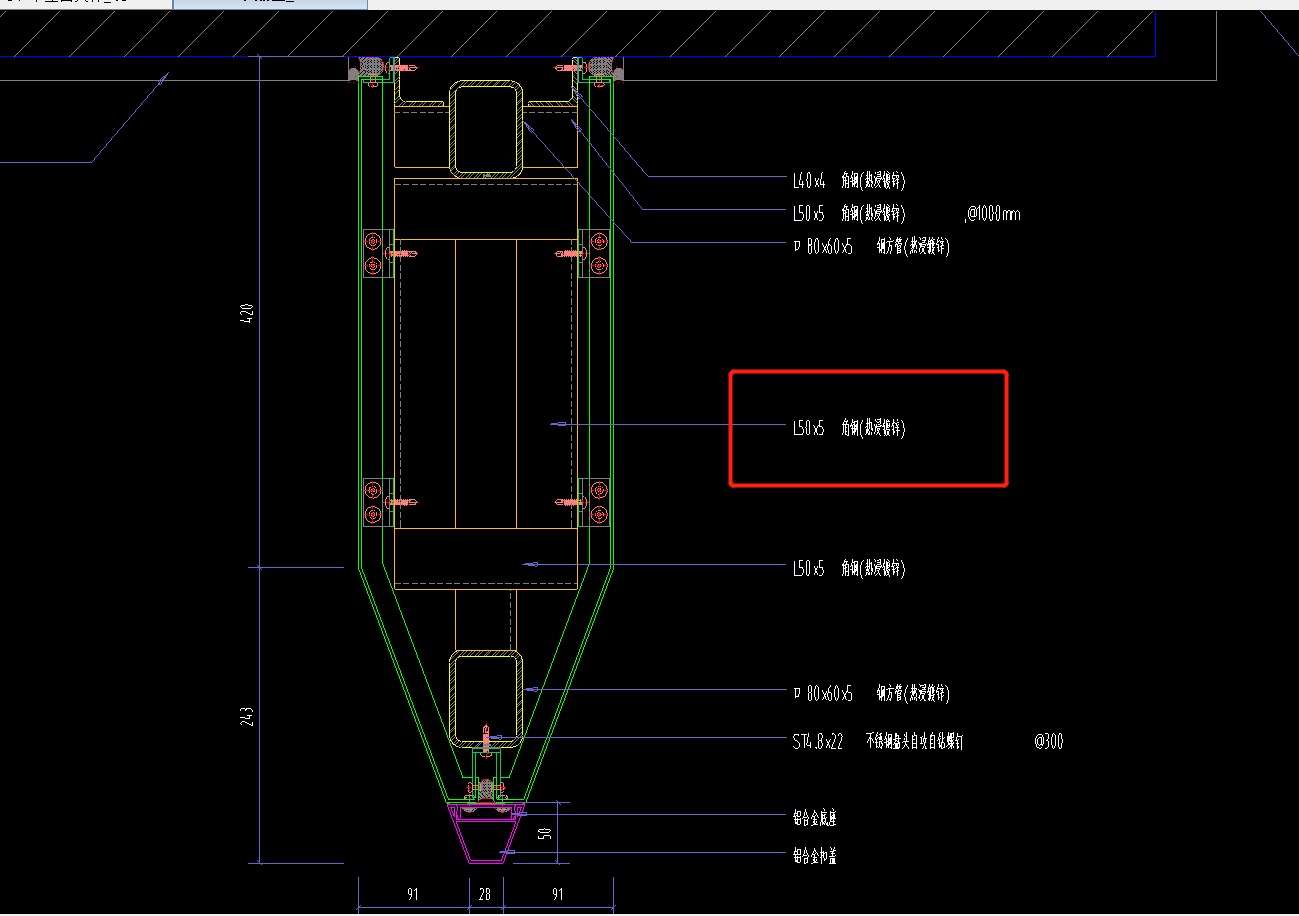Select the upper hatched square steel tube section
Image resolution: width=1299 pixels, height=916 pixels.
pos(485,129)
